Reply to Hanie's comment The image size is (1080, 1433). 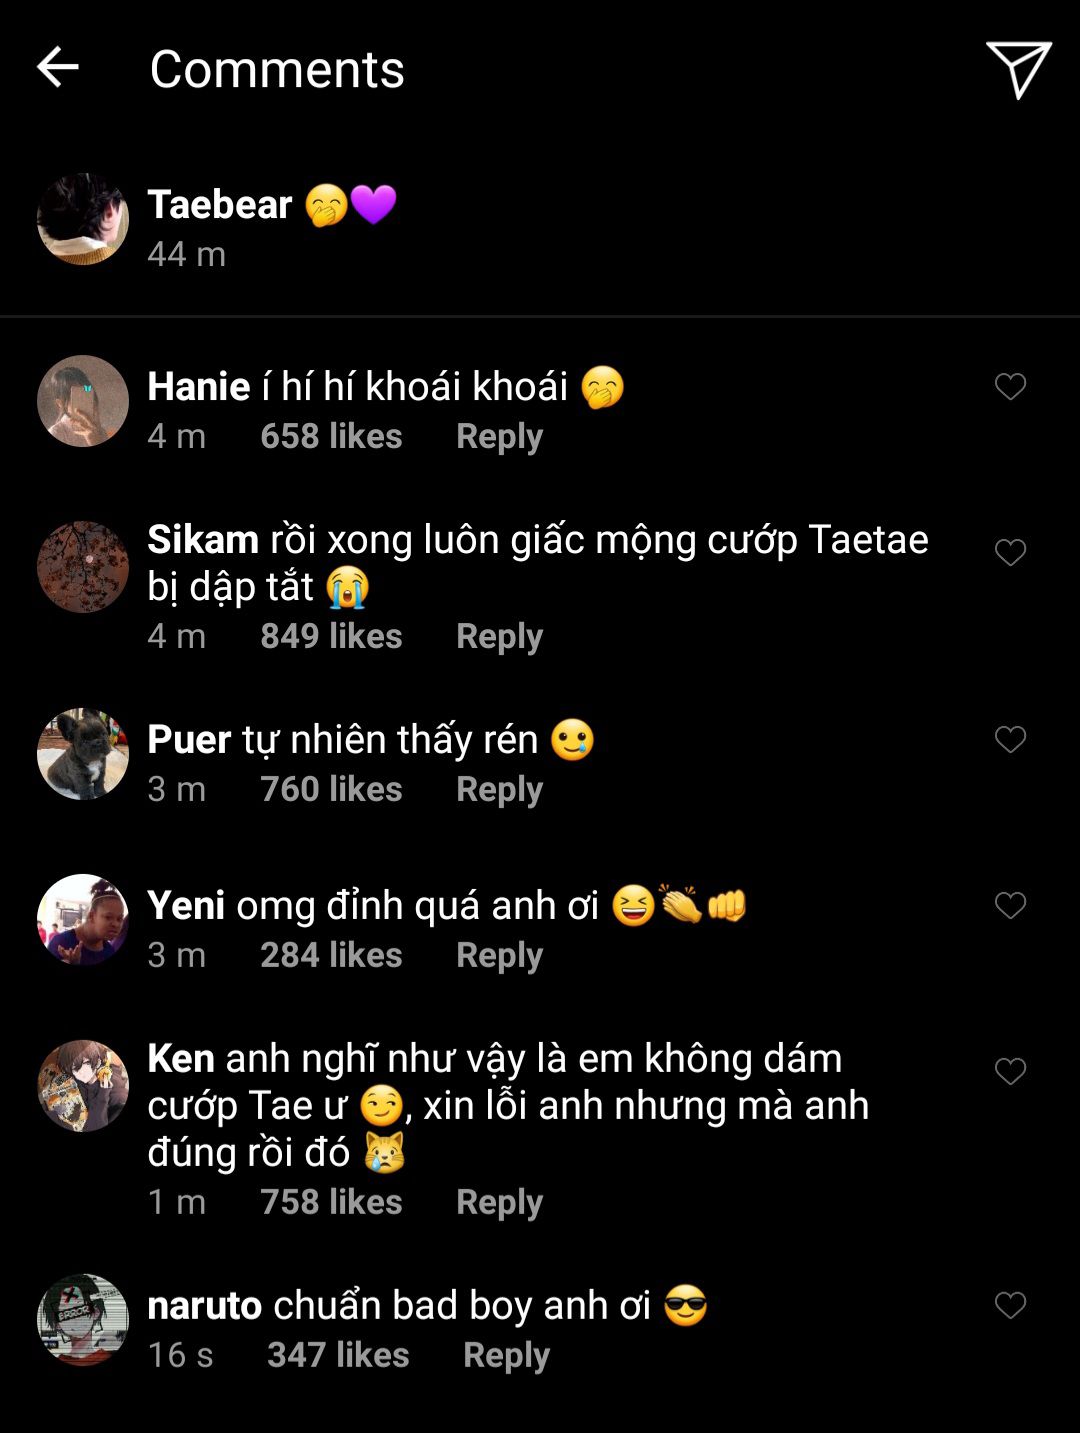[499, 437]
